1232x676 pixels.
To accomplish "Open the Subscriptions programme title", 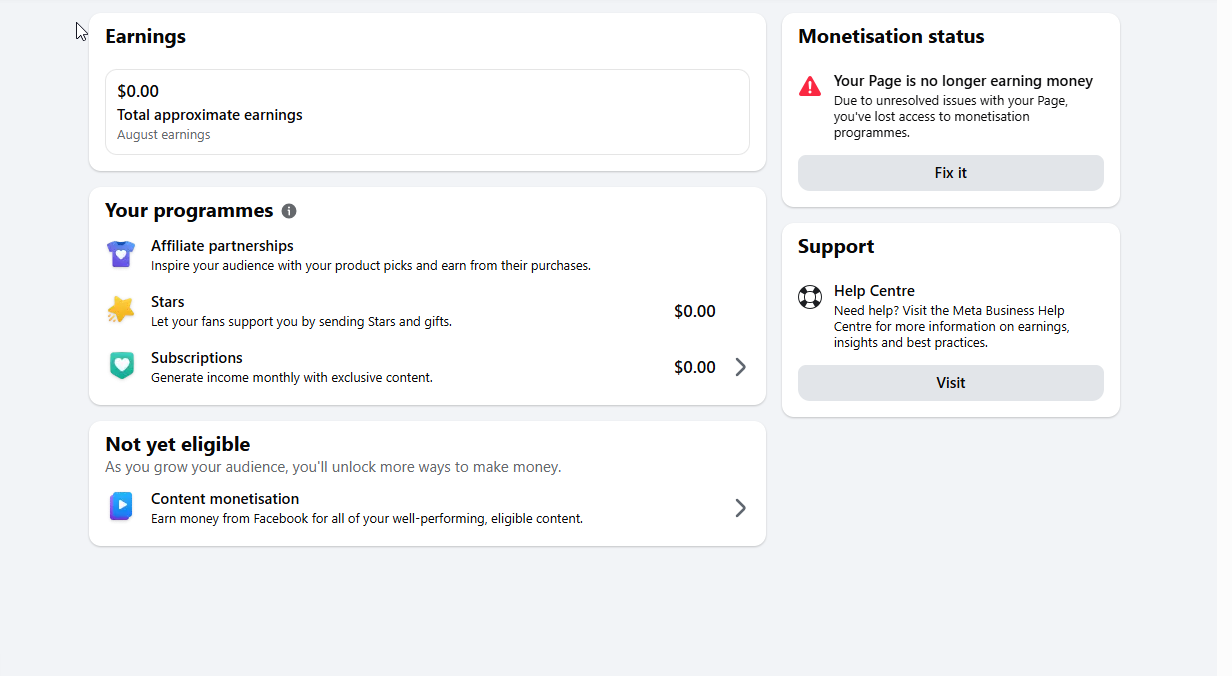I will click(197, 358).
